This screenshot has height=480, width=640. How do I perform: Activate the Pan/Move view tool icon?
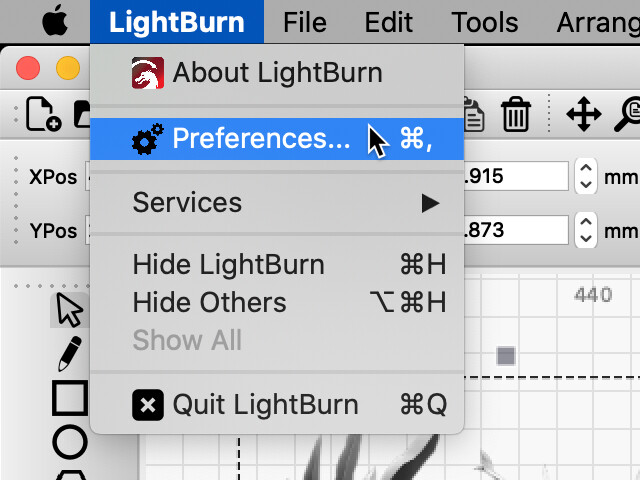[584, 114]
